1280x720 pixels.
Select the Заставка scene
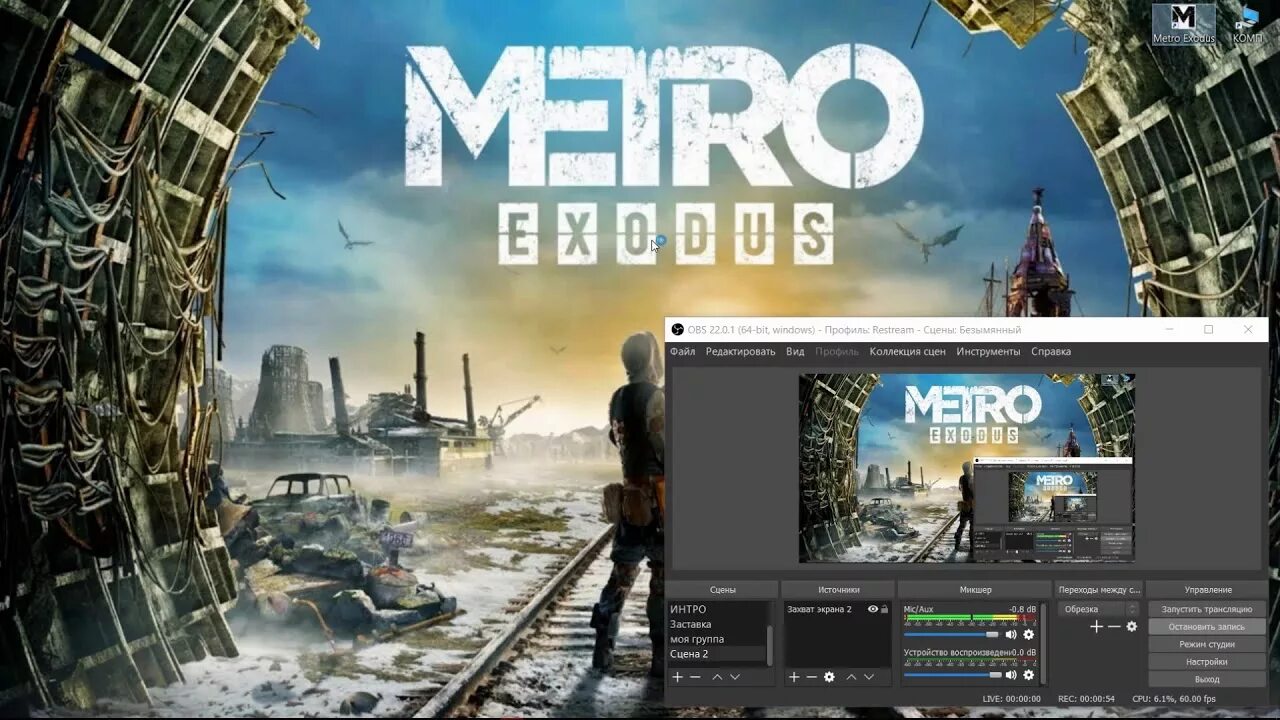(717, 624)
